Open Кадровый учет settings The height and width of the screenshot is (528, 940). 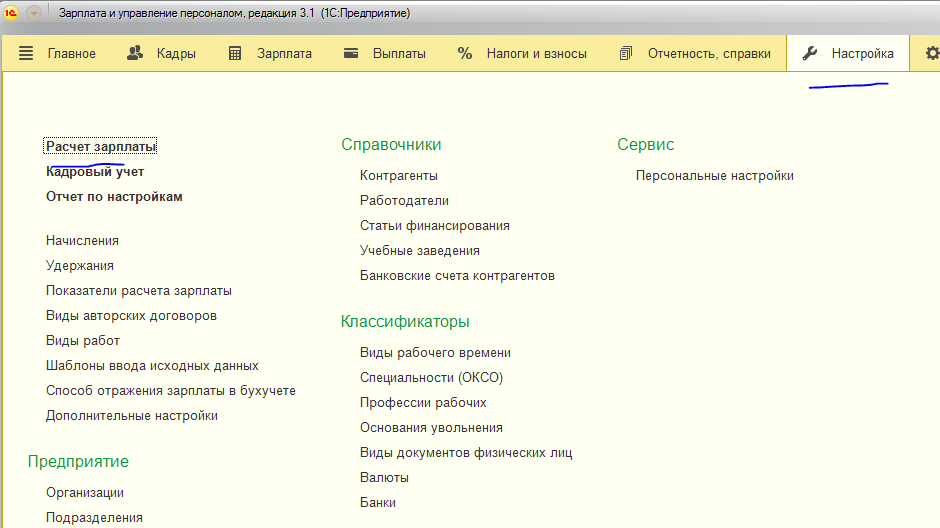click(95, 171)
